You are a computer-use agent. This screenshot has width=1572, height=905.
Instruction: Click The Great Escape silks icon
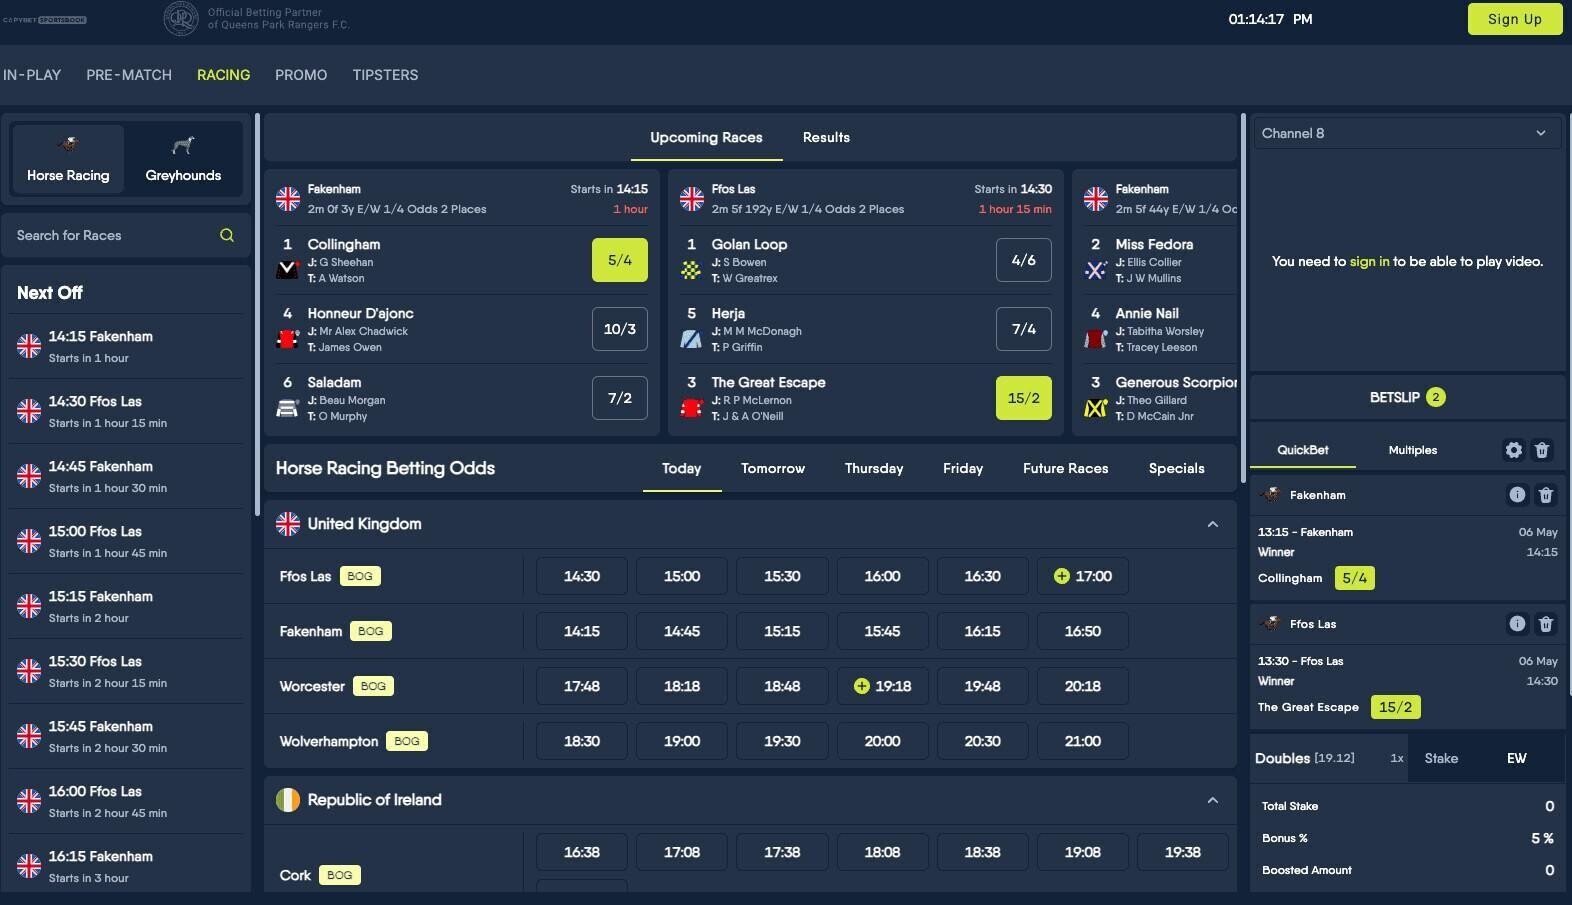[691, 407]
